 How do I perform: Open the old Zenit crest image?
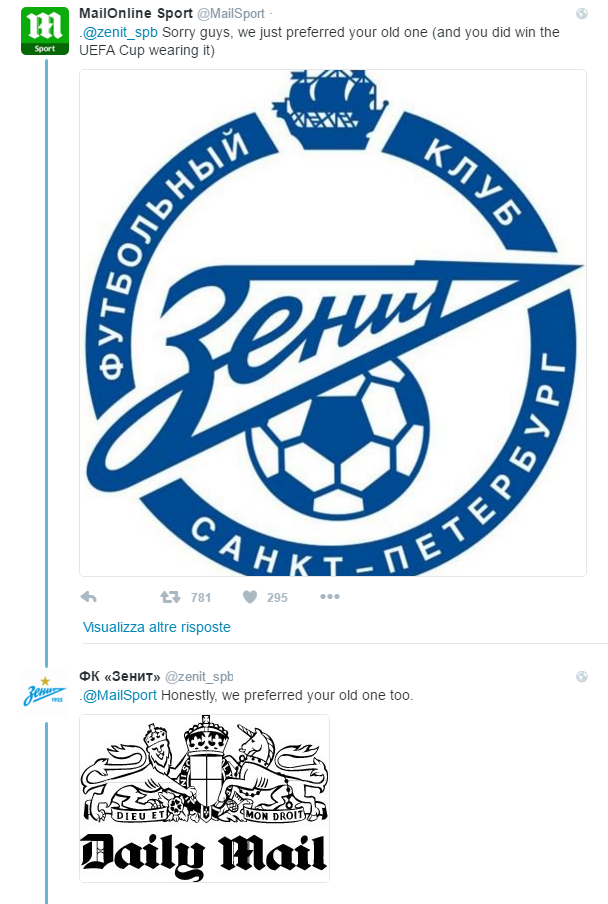tap(333, 323)
